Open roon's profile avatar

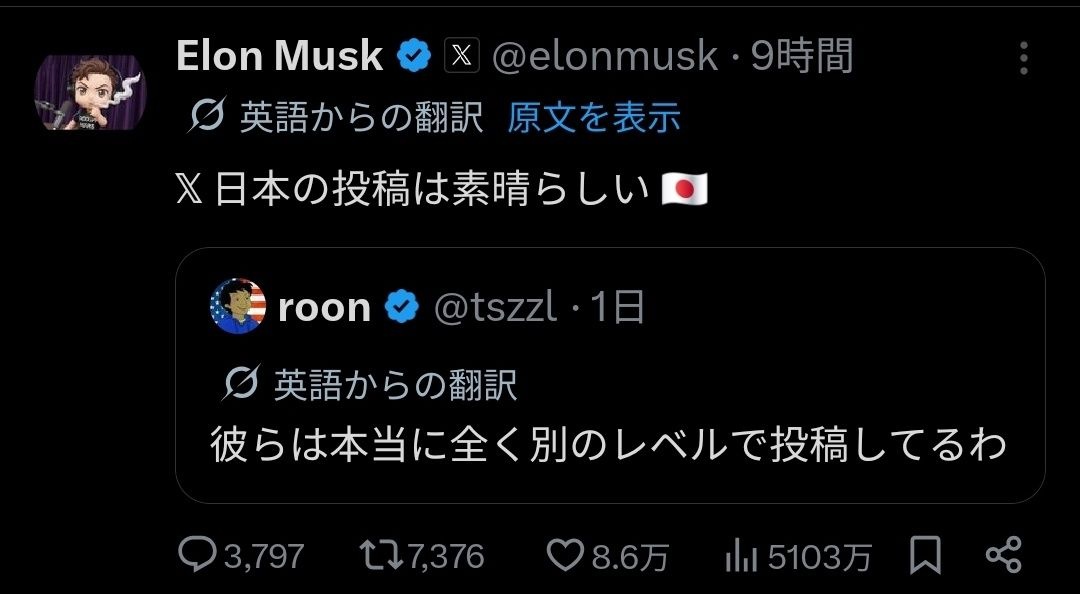click(x=238, y=306)
